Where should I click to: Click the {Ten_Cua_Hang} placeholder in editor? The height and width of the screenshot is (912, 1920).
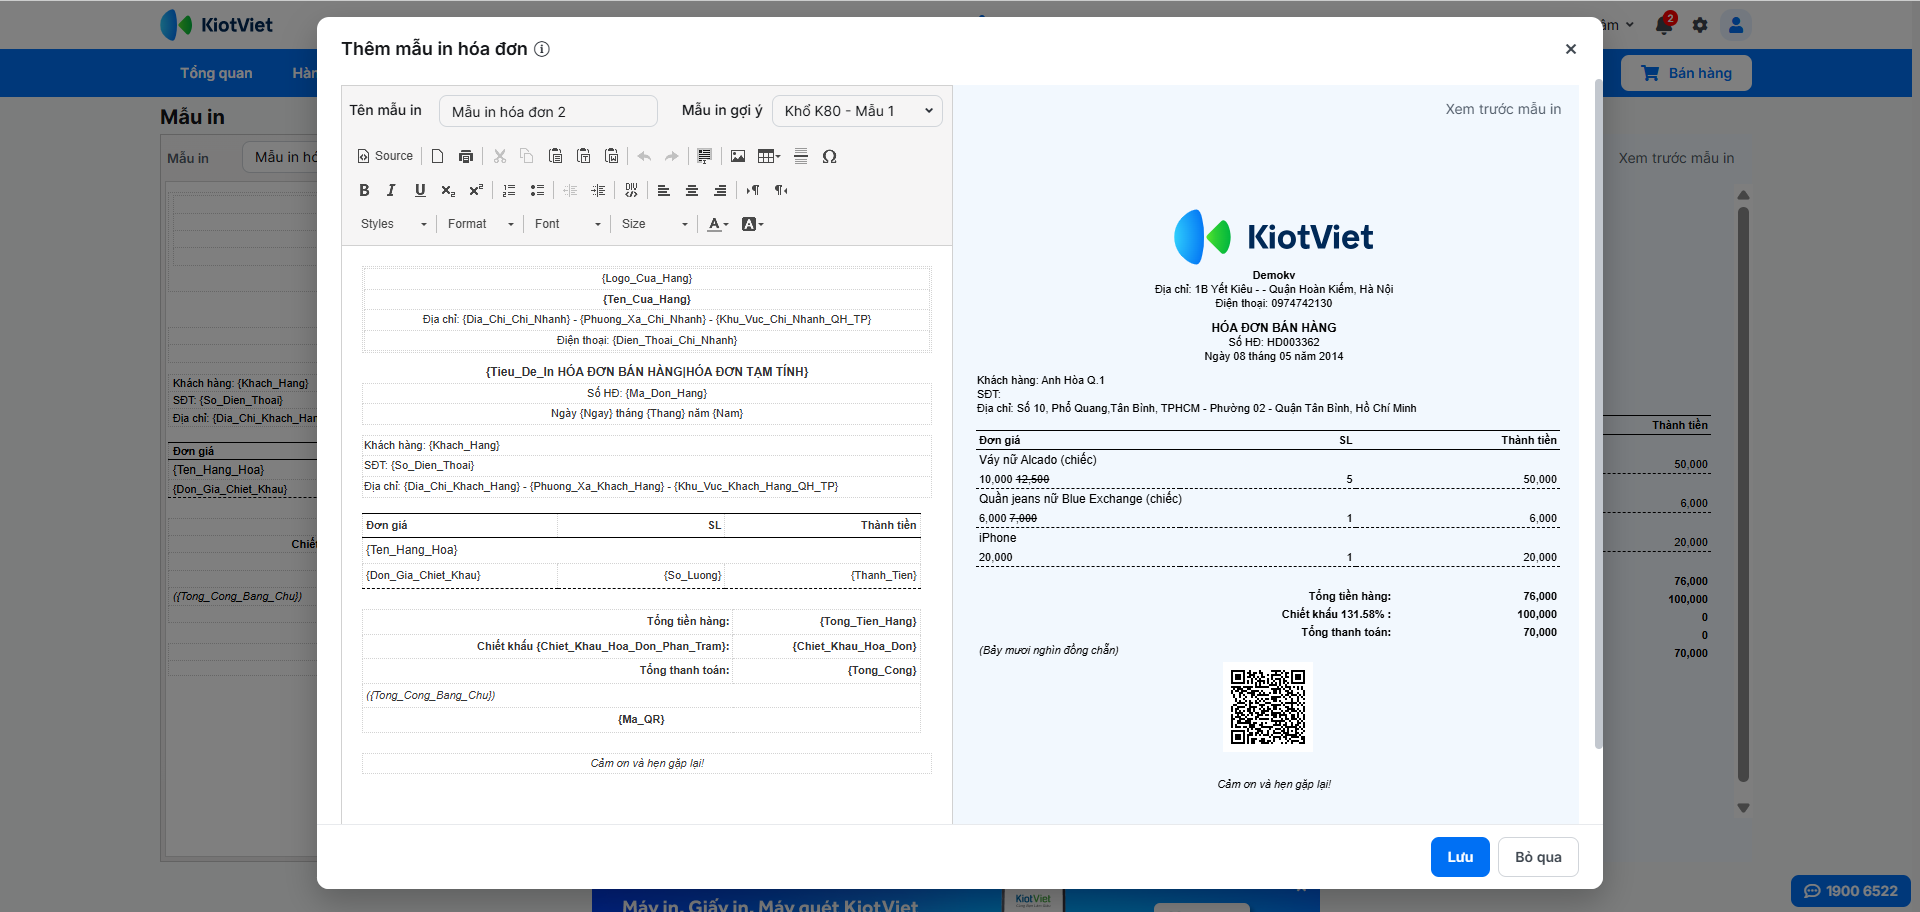coord(647,299)
